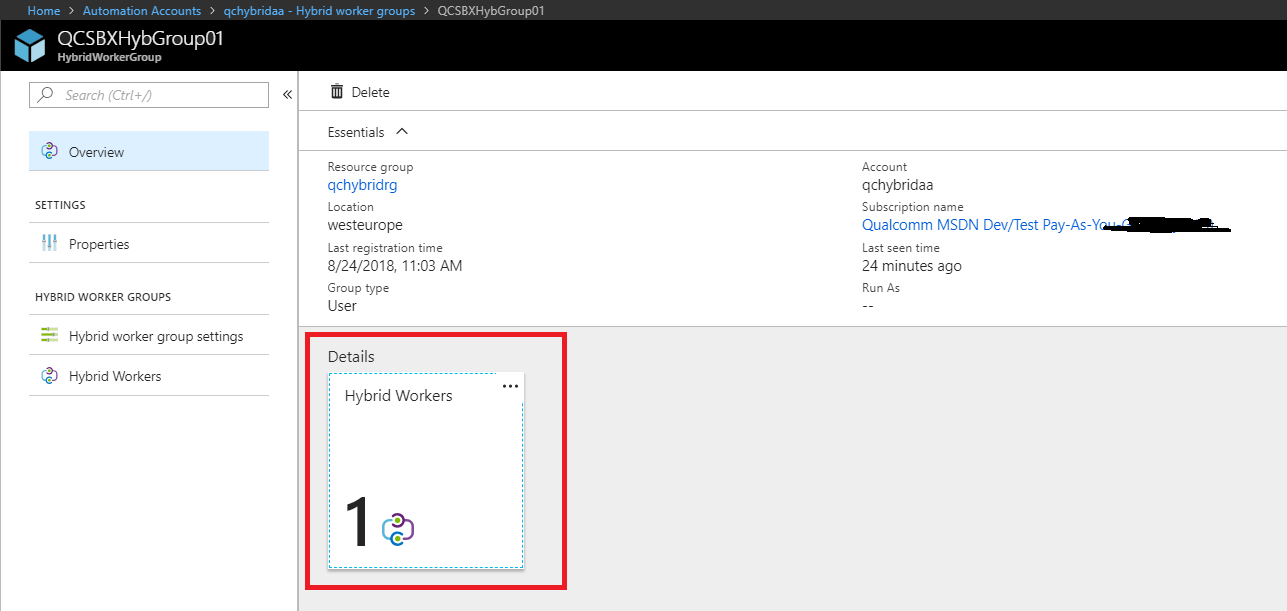Image resolution: width=1287 pixels, height=611 pixels.
Task: Open Home from the breadcrumb trail
Action: tap(43, 10)
